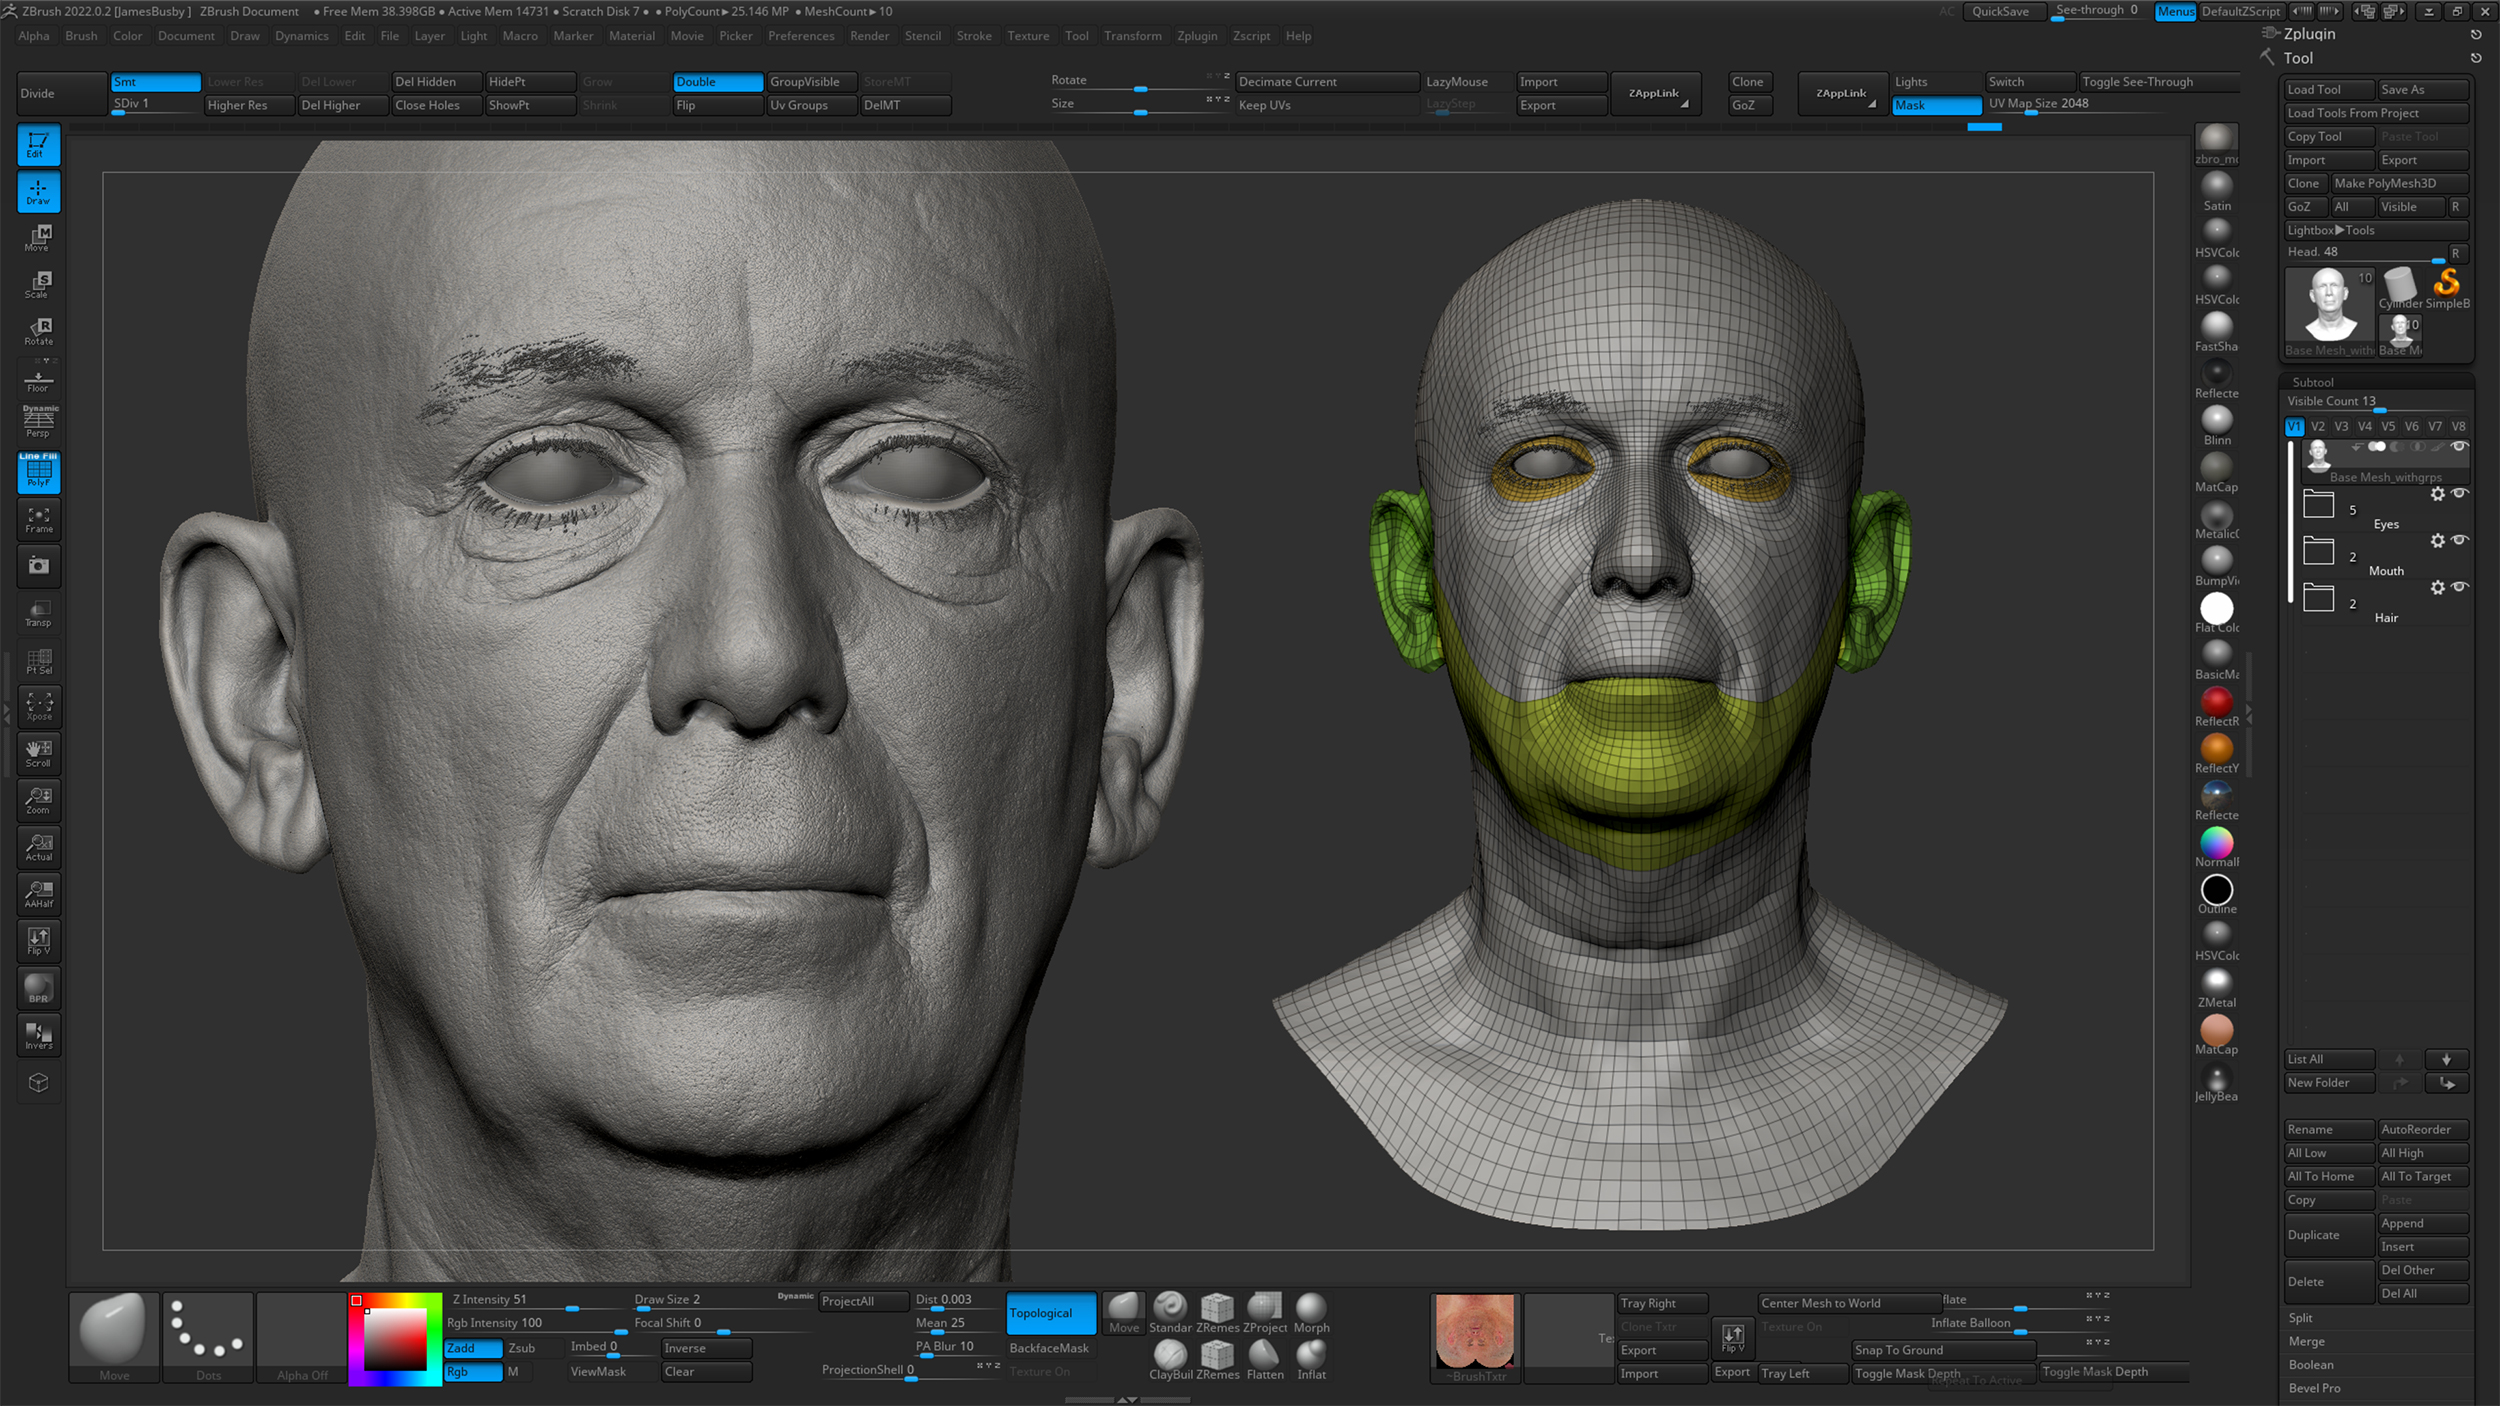Screen dimensions: 2500x1406
Task: Open the Zplugin menu
Action: click(x=1196, y=36)
